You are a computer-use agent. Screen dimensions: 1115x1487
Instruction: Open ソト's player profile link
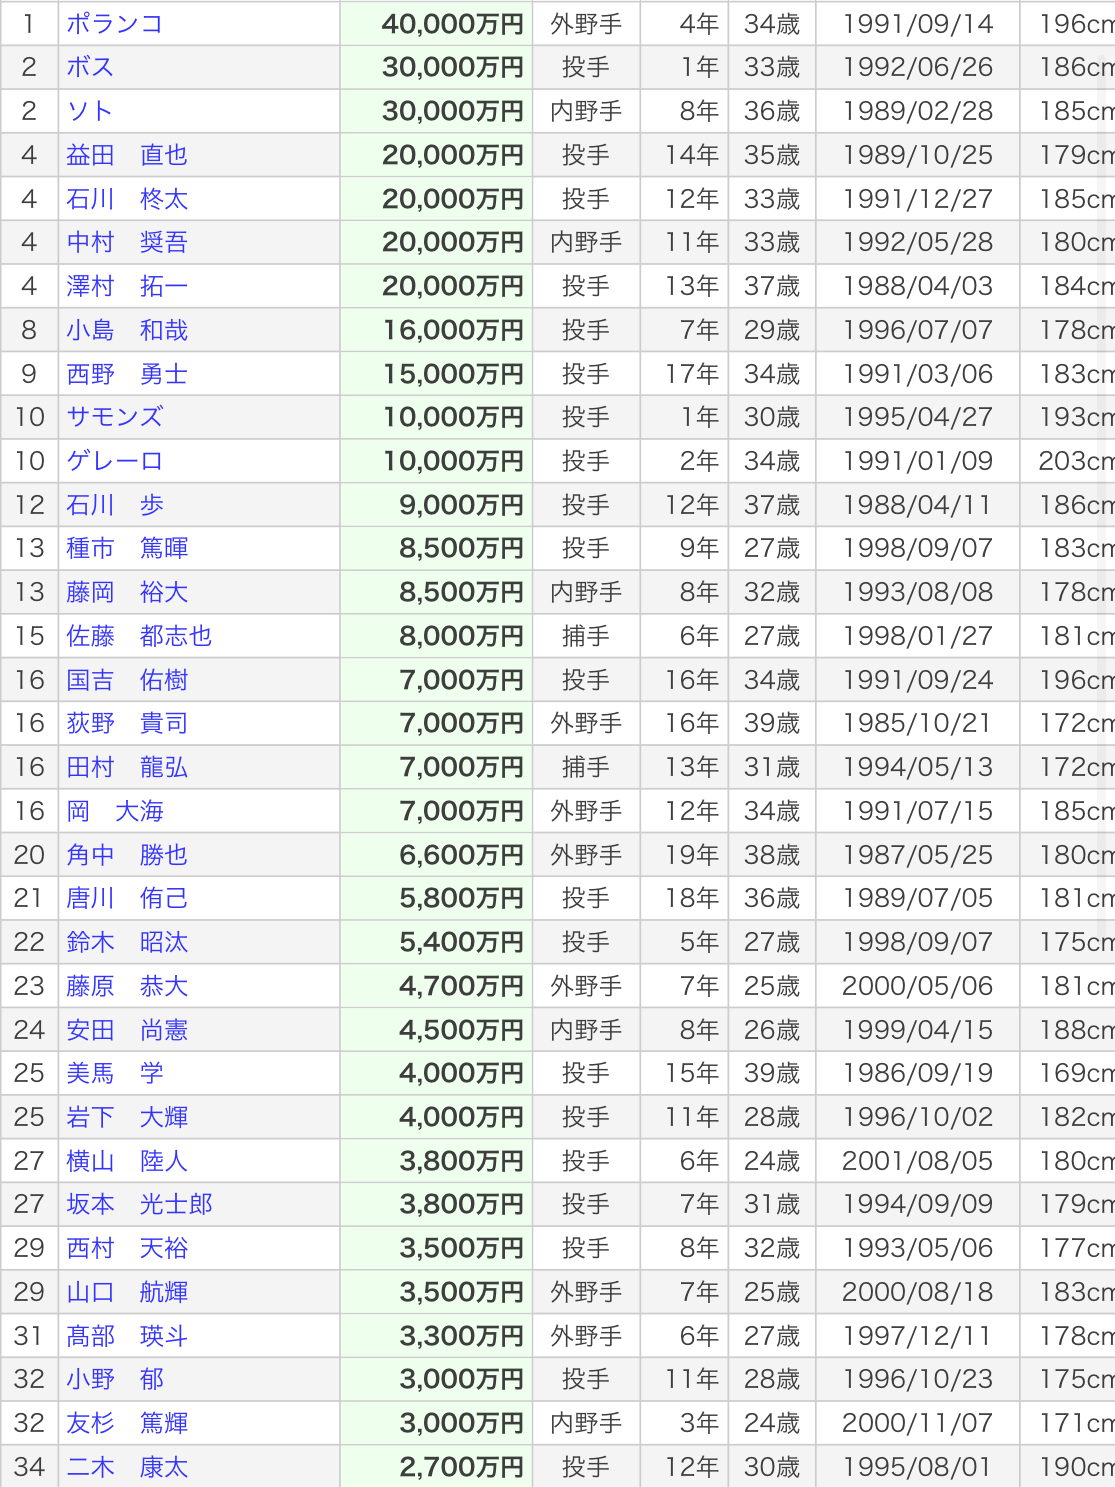(x=90, y=111)
